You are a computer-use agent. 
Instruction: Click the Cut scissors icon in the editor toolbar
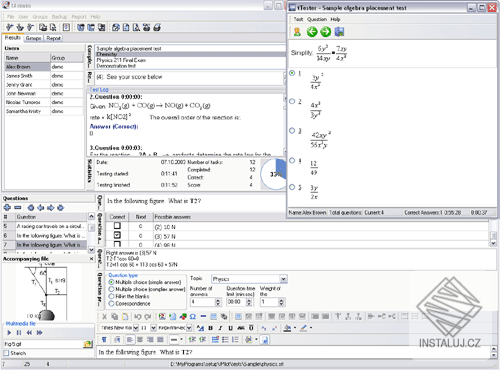pyautogui.click(x=104, y=317)
